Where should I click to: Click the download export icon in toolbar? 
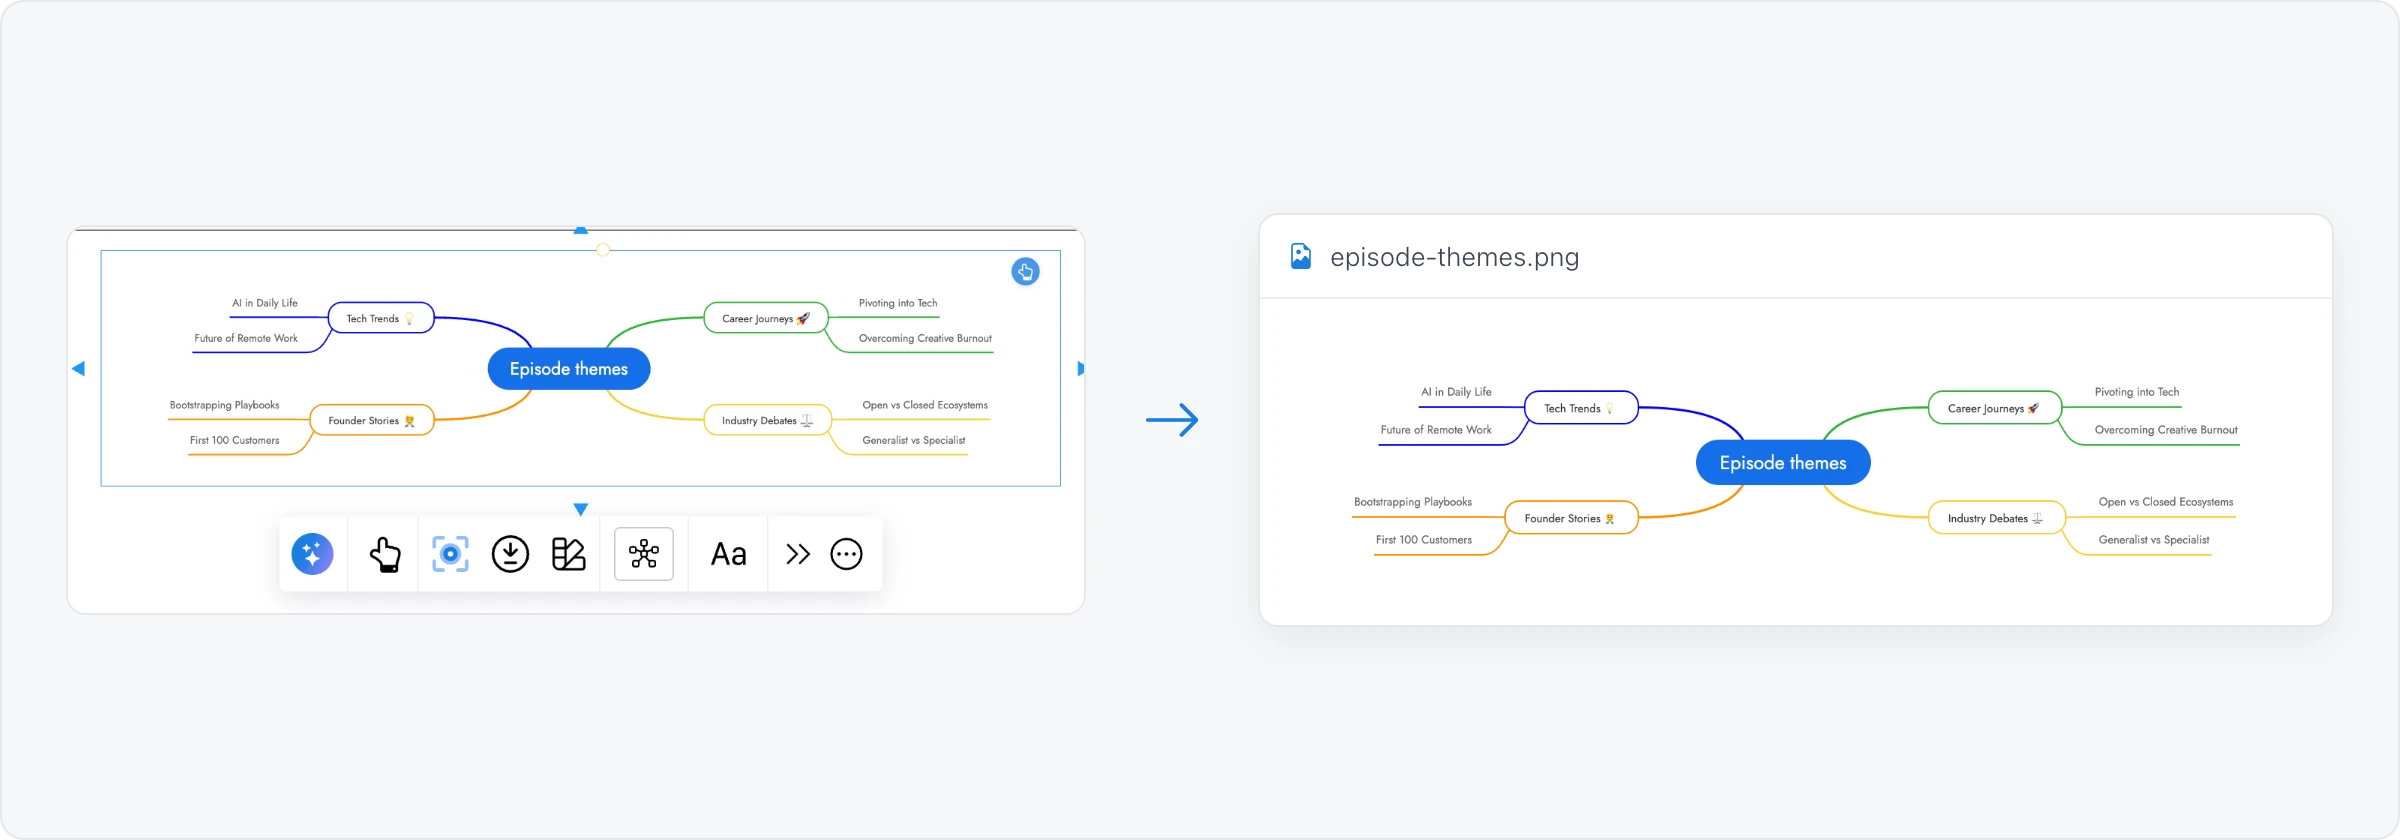[x=510, y=554]
